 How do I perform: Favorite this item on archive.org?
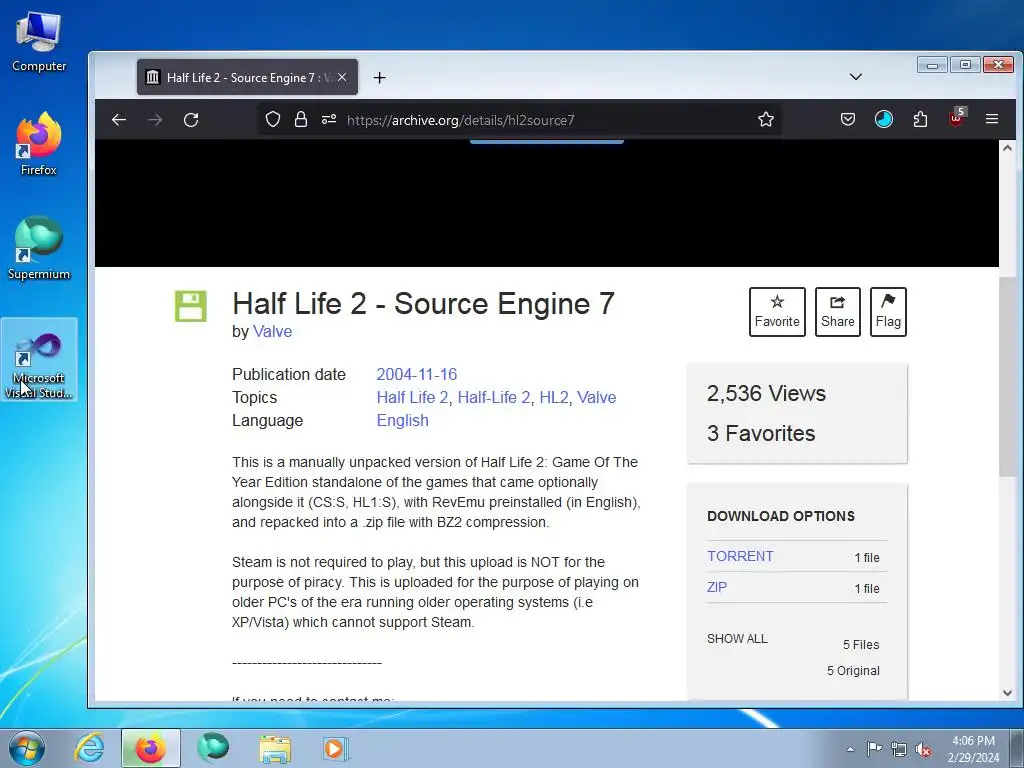click(x=777, y=312)
